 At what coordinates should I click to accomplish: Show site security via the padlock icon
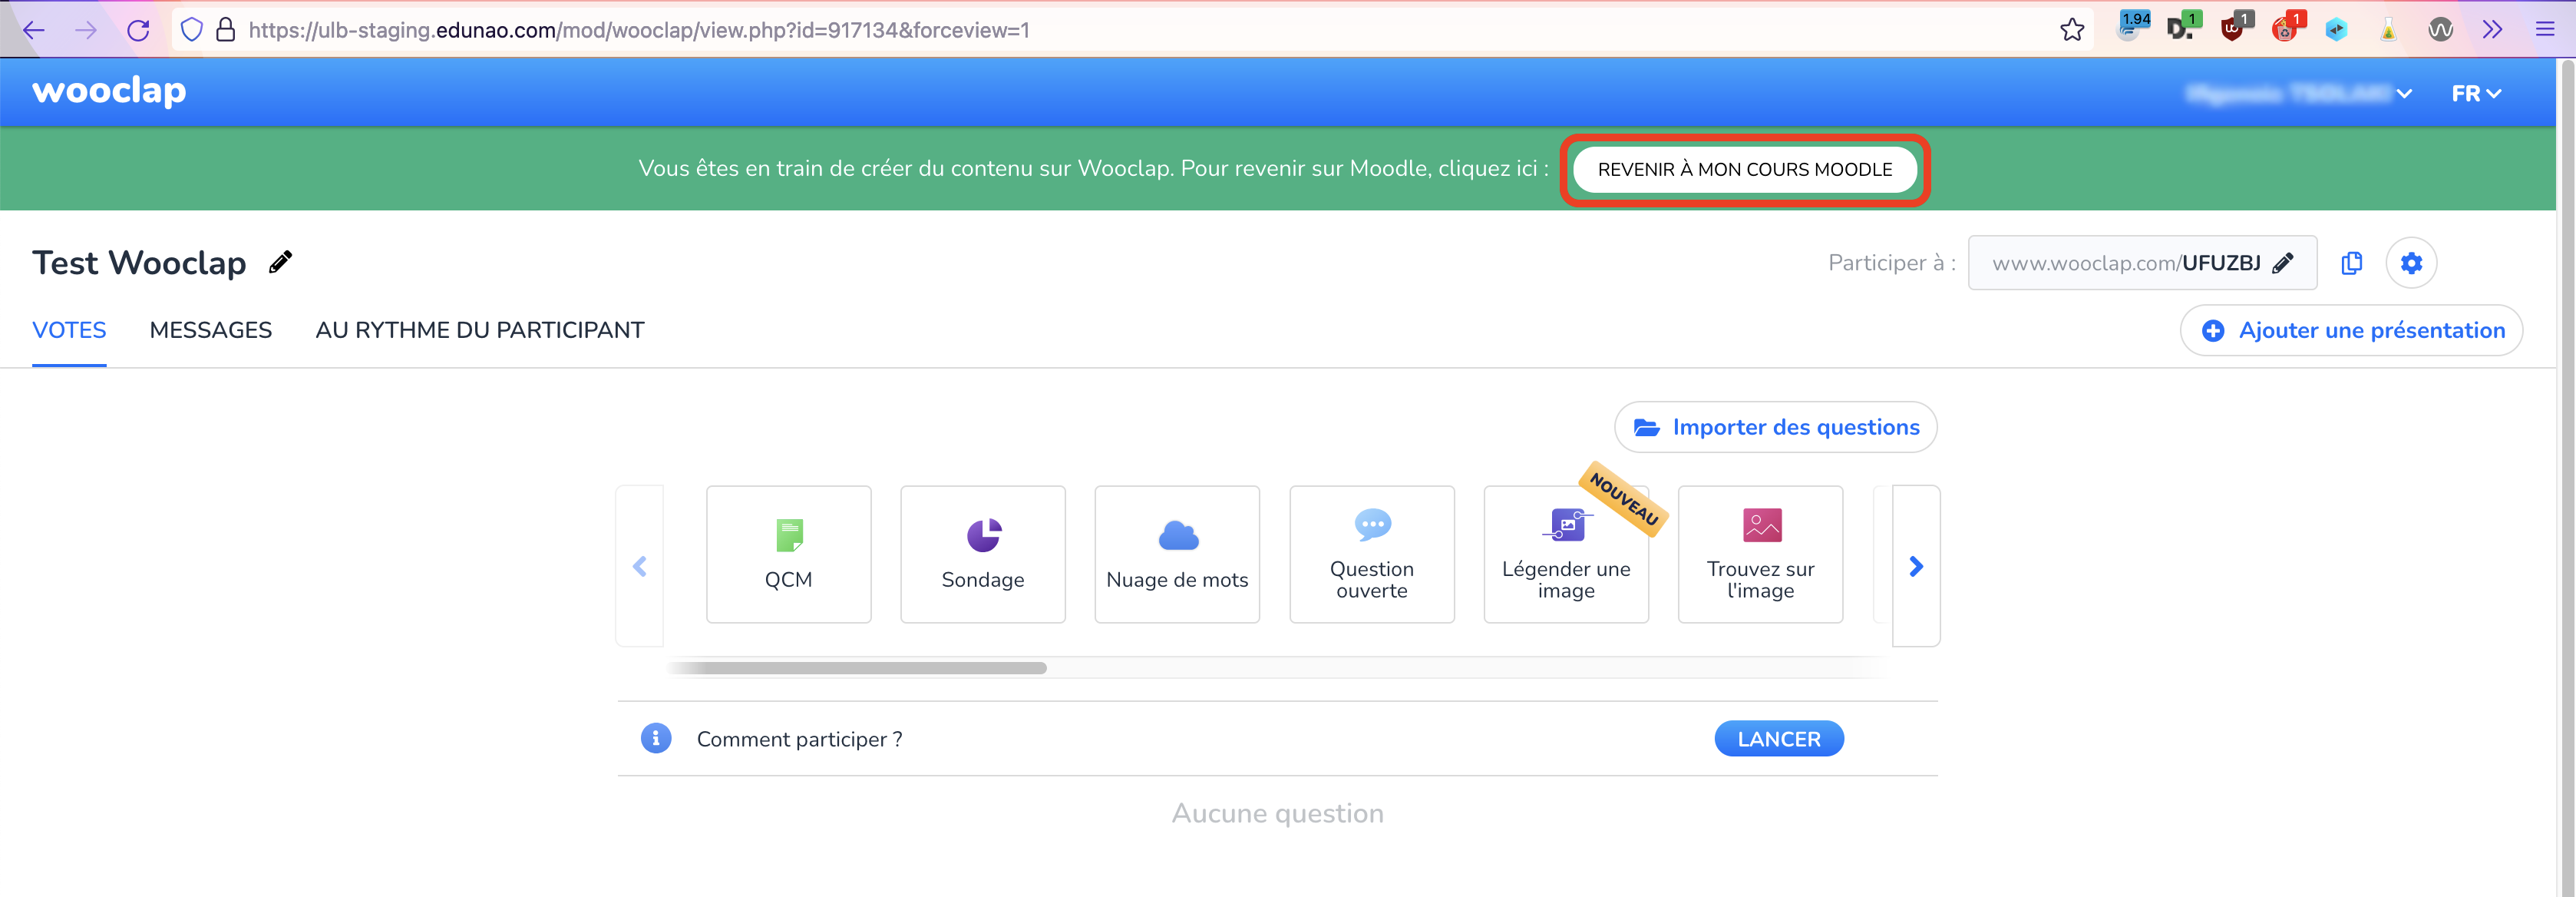[x=226, y=30]
